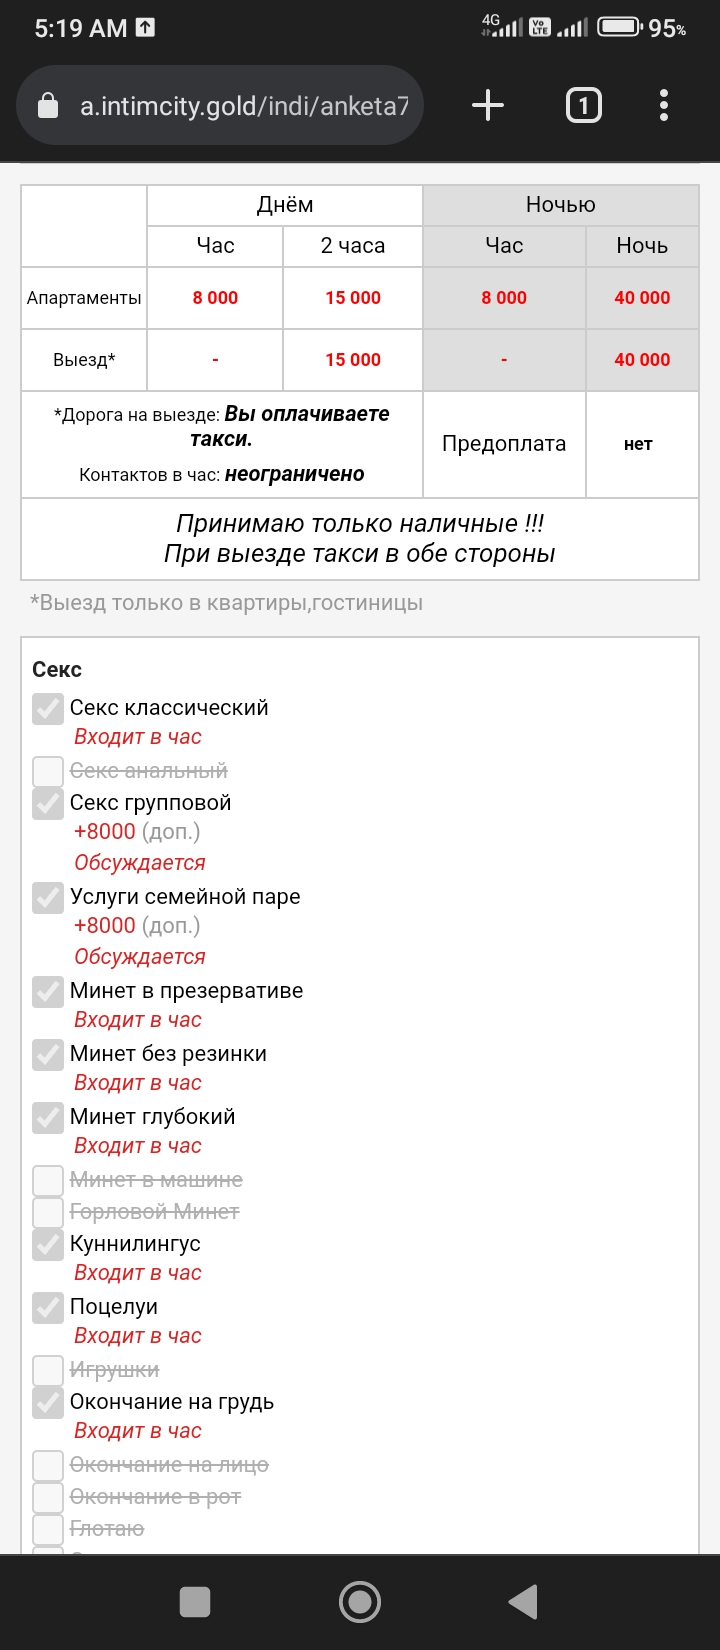
Task: Toggle the Поцелуи checkbox
Action: pos(48,1307)
